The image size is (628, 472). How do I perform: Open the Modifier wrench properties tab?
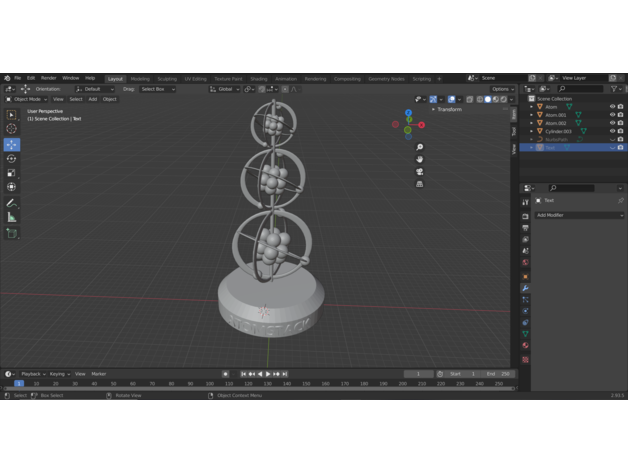(525, 288)
